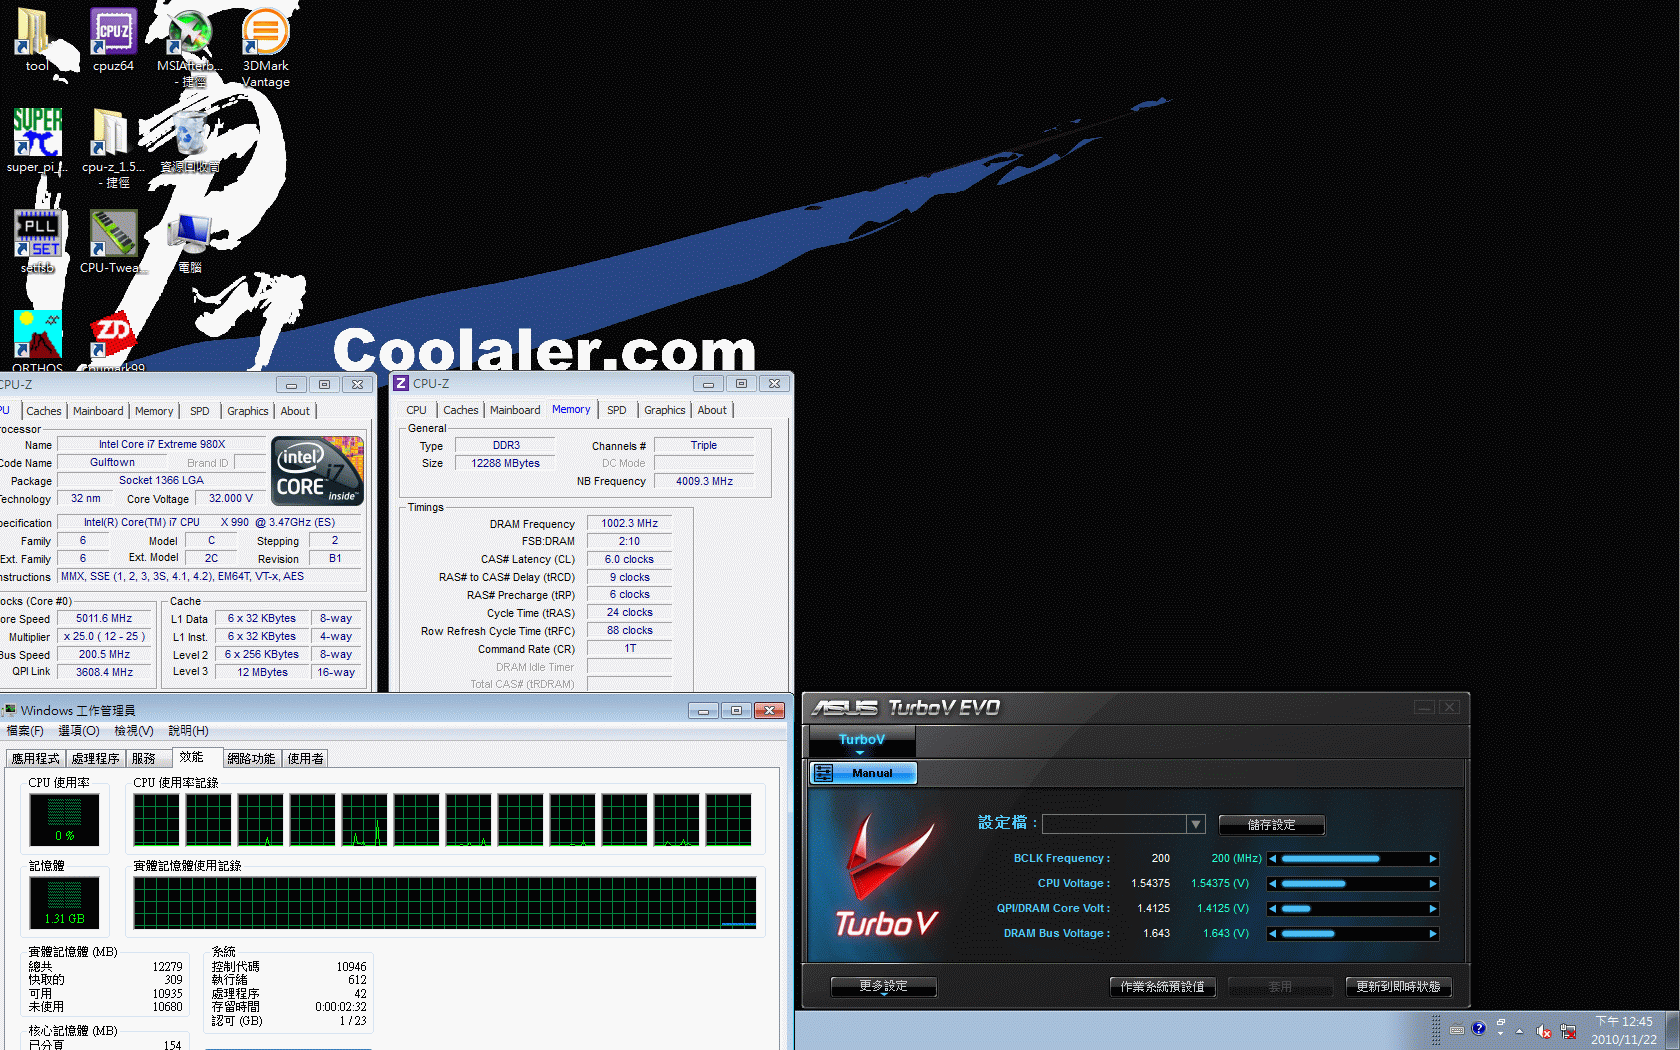Open the tool folder on desktop

(36, 40)
